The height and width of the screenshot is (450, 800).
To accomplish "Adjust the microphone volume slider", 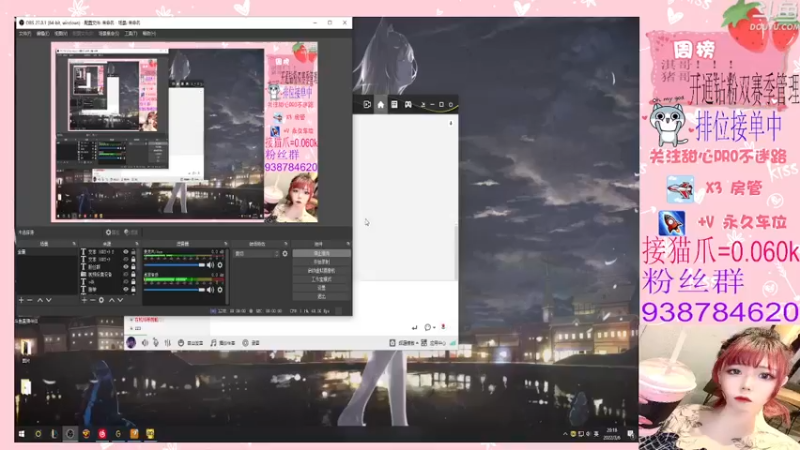I will click(174, 265).
